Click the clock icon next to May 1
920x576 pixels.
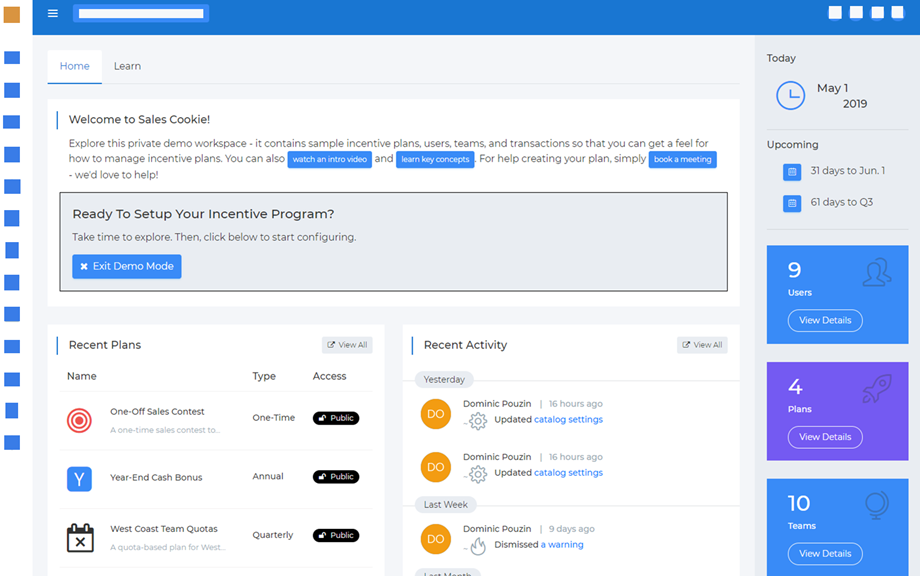[x=790, y=94]
